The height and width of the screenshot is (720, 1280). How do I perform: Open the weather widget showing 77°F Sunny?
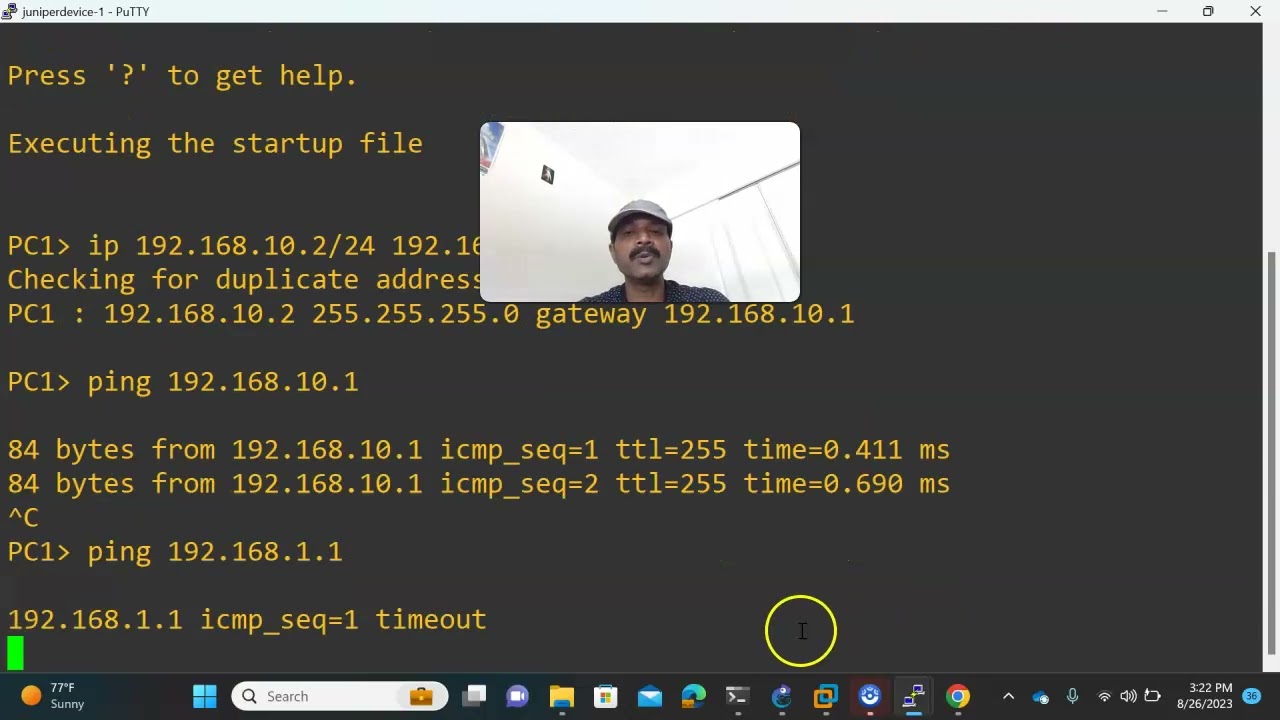pyautogui.click(x=54, y=696)
